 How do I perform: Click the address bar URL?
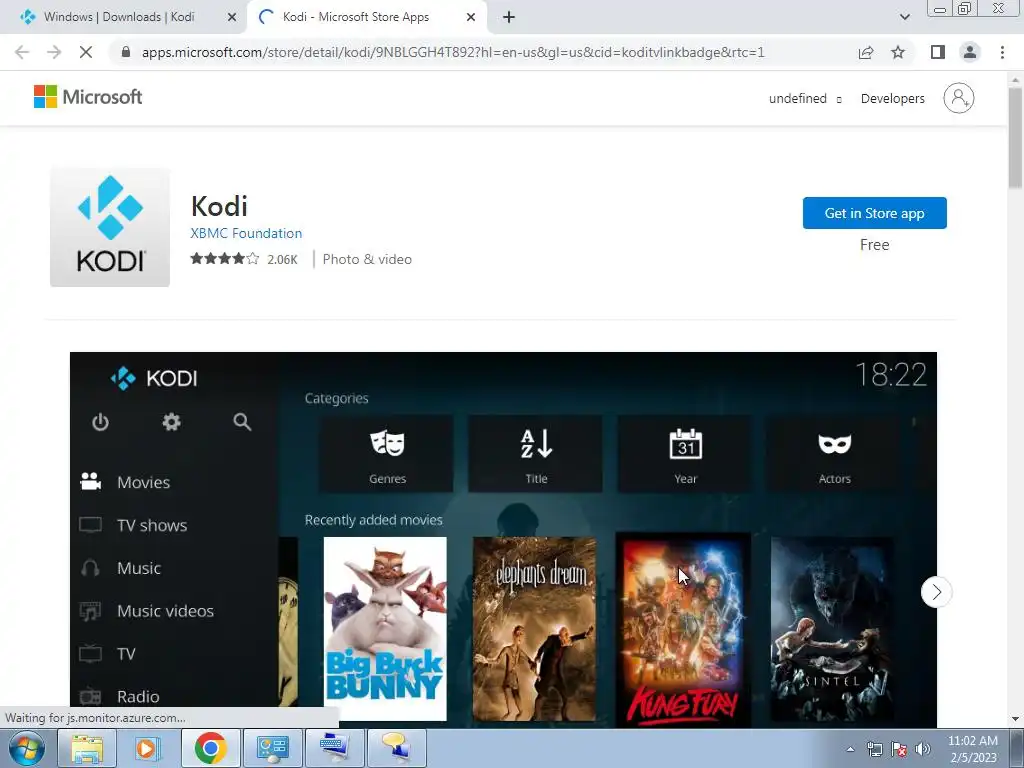453,52
